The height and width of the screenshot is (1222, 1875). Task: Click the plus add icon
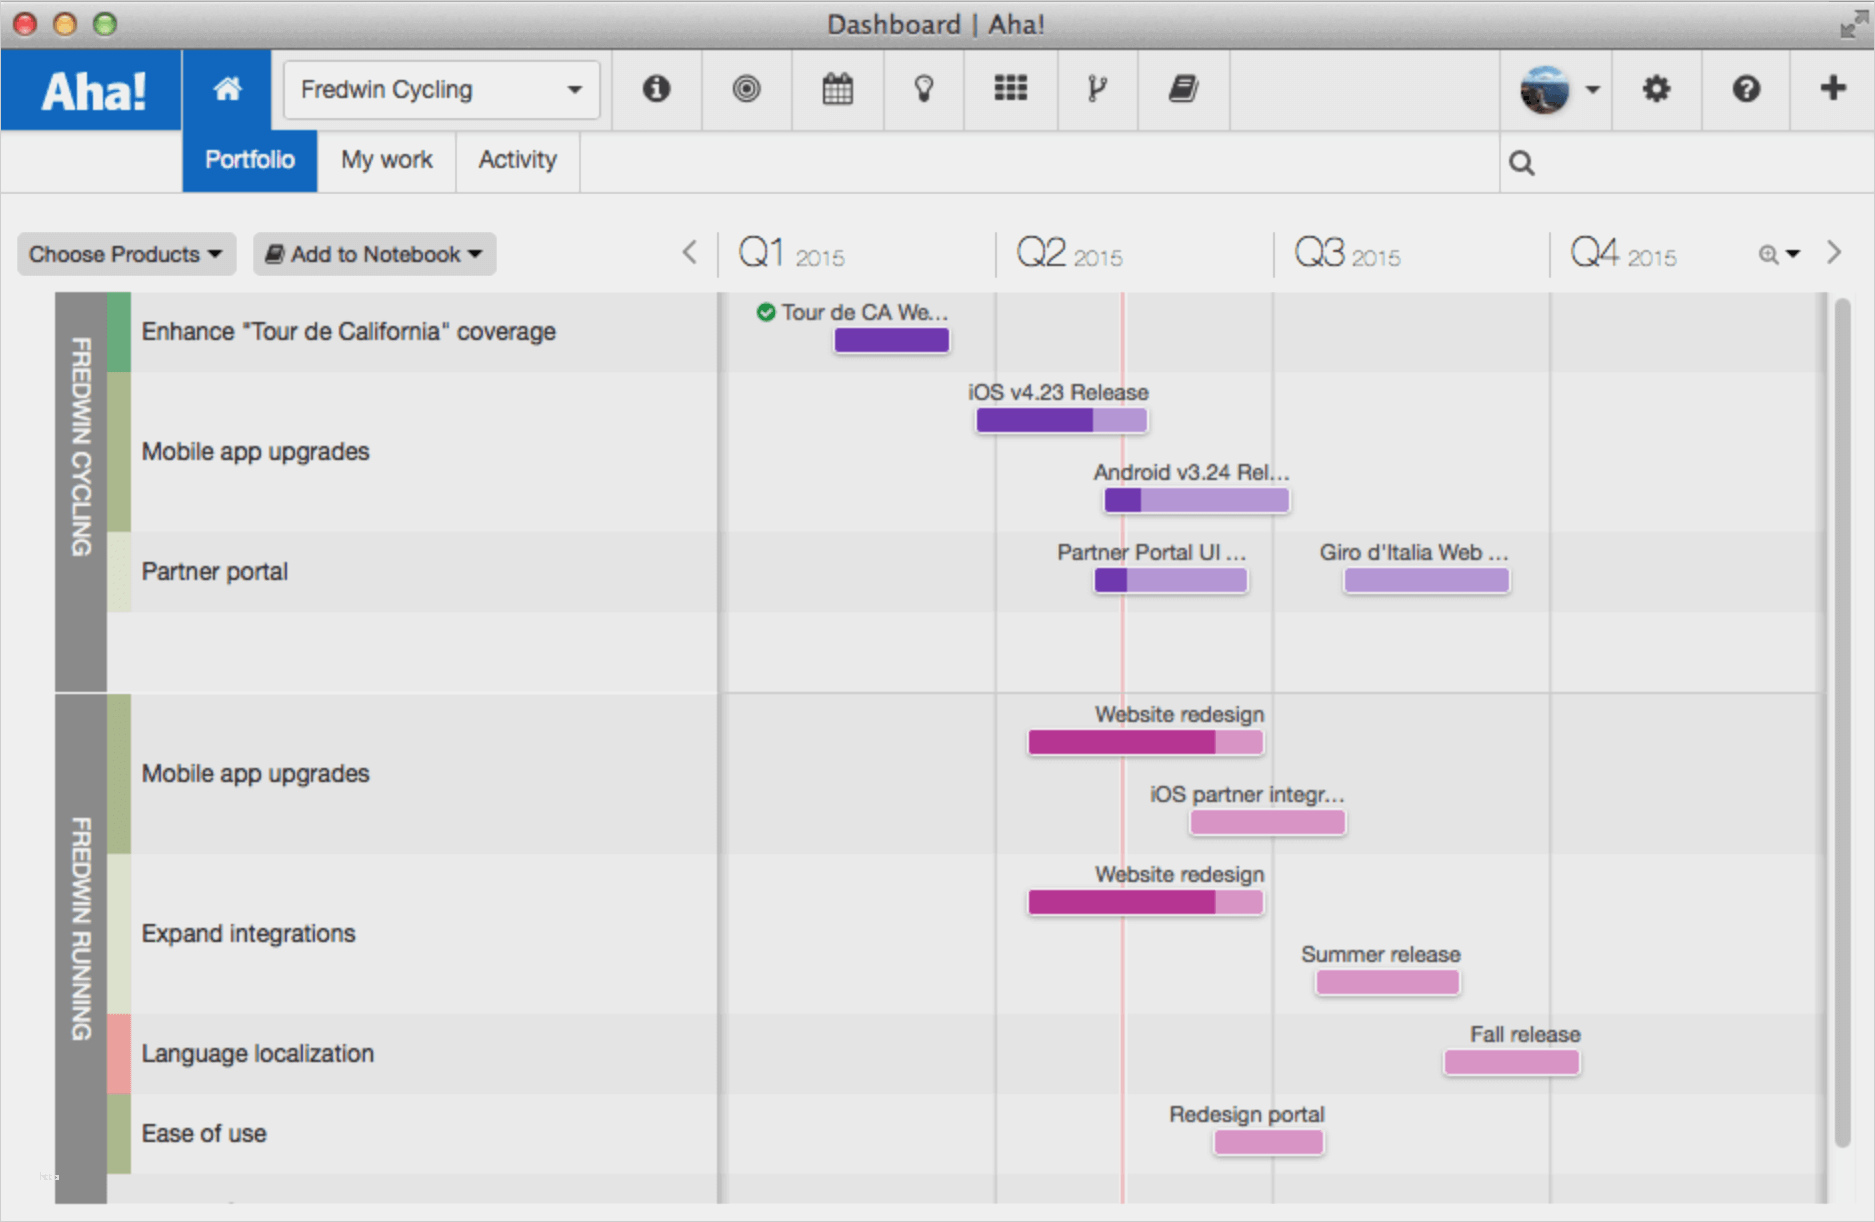point(1832,89)
